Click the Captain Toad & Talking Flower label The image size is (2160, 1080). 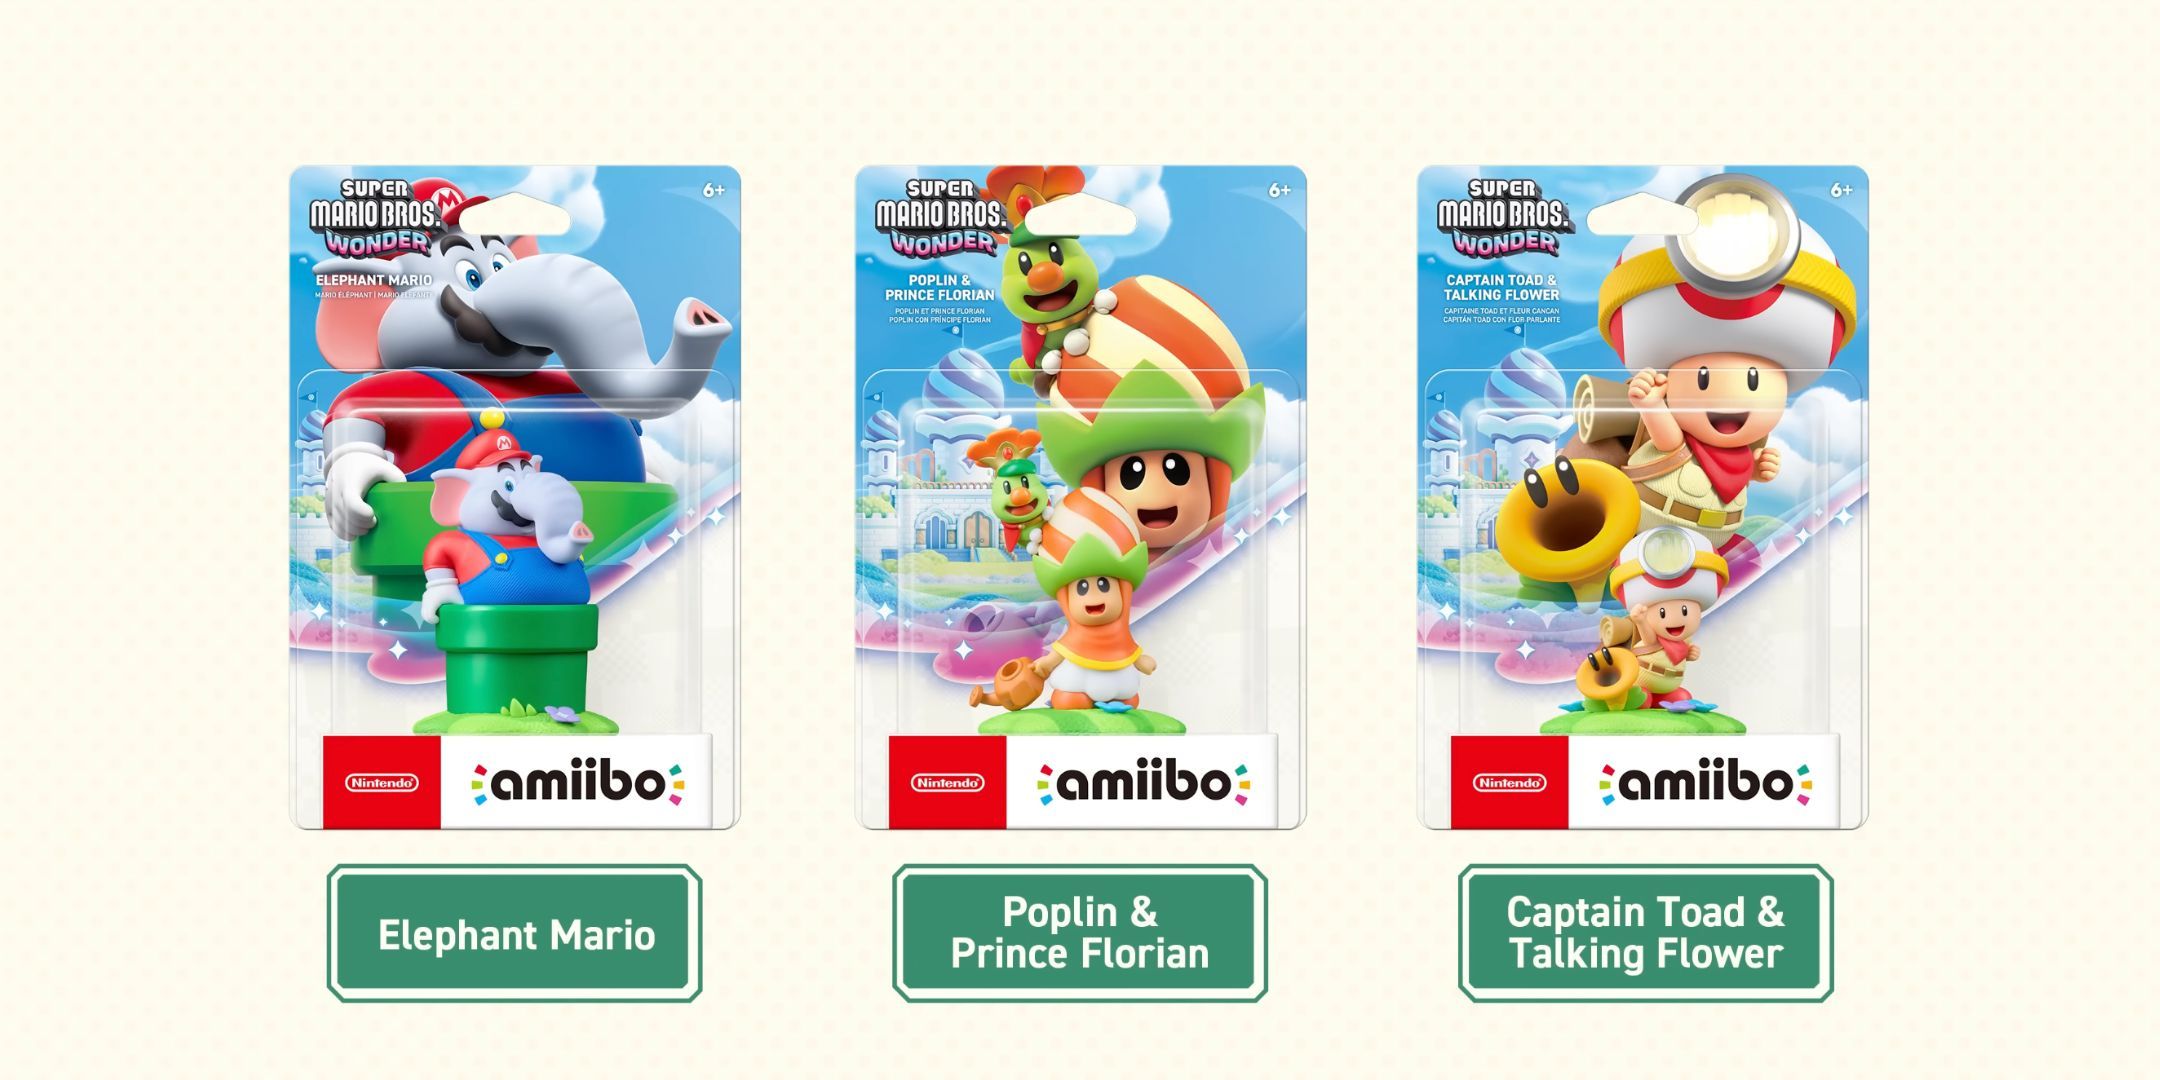point(1646,934)
